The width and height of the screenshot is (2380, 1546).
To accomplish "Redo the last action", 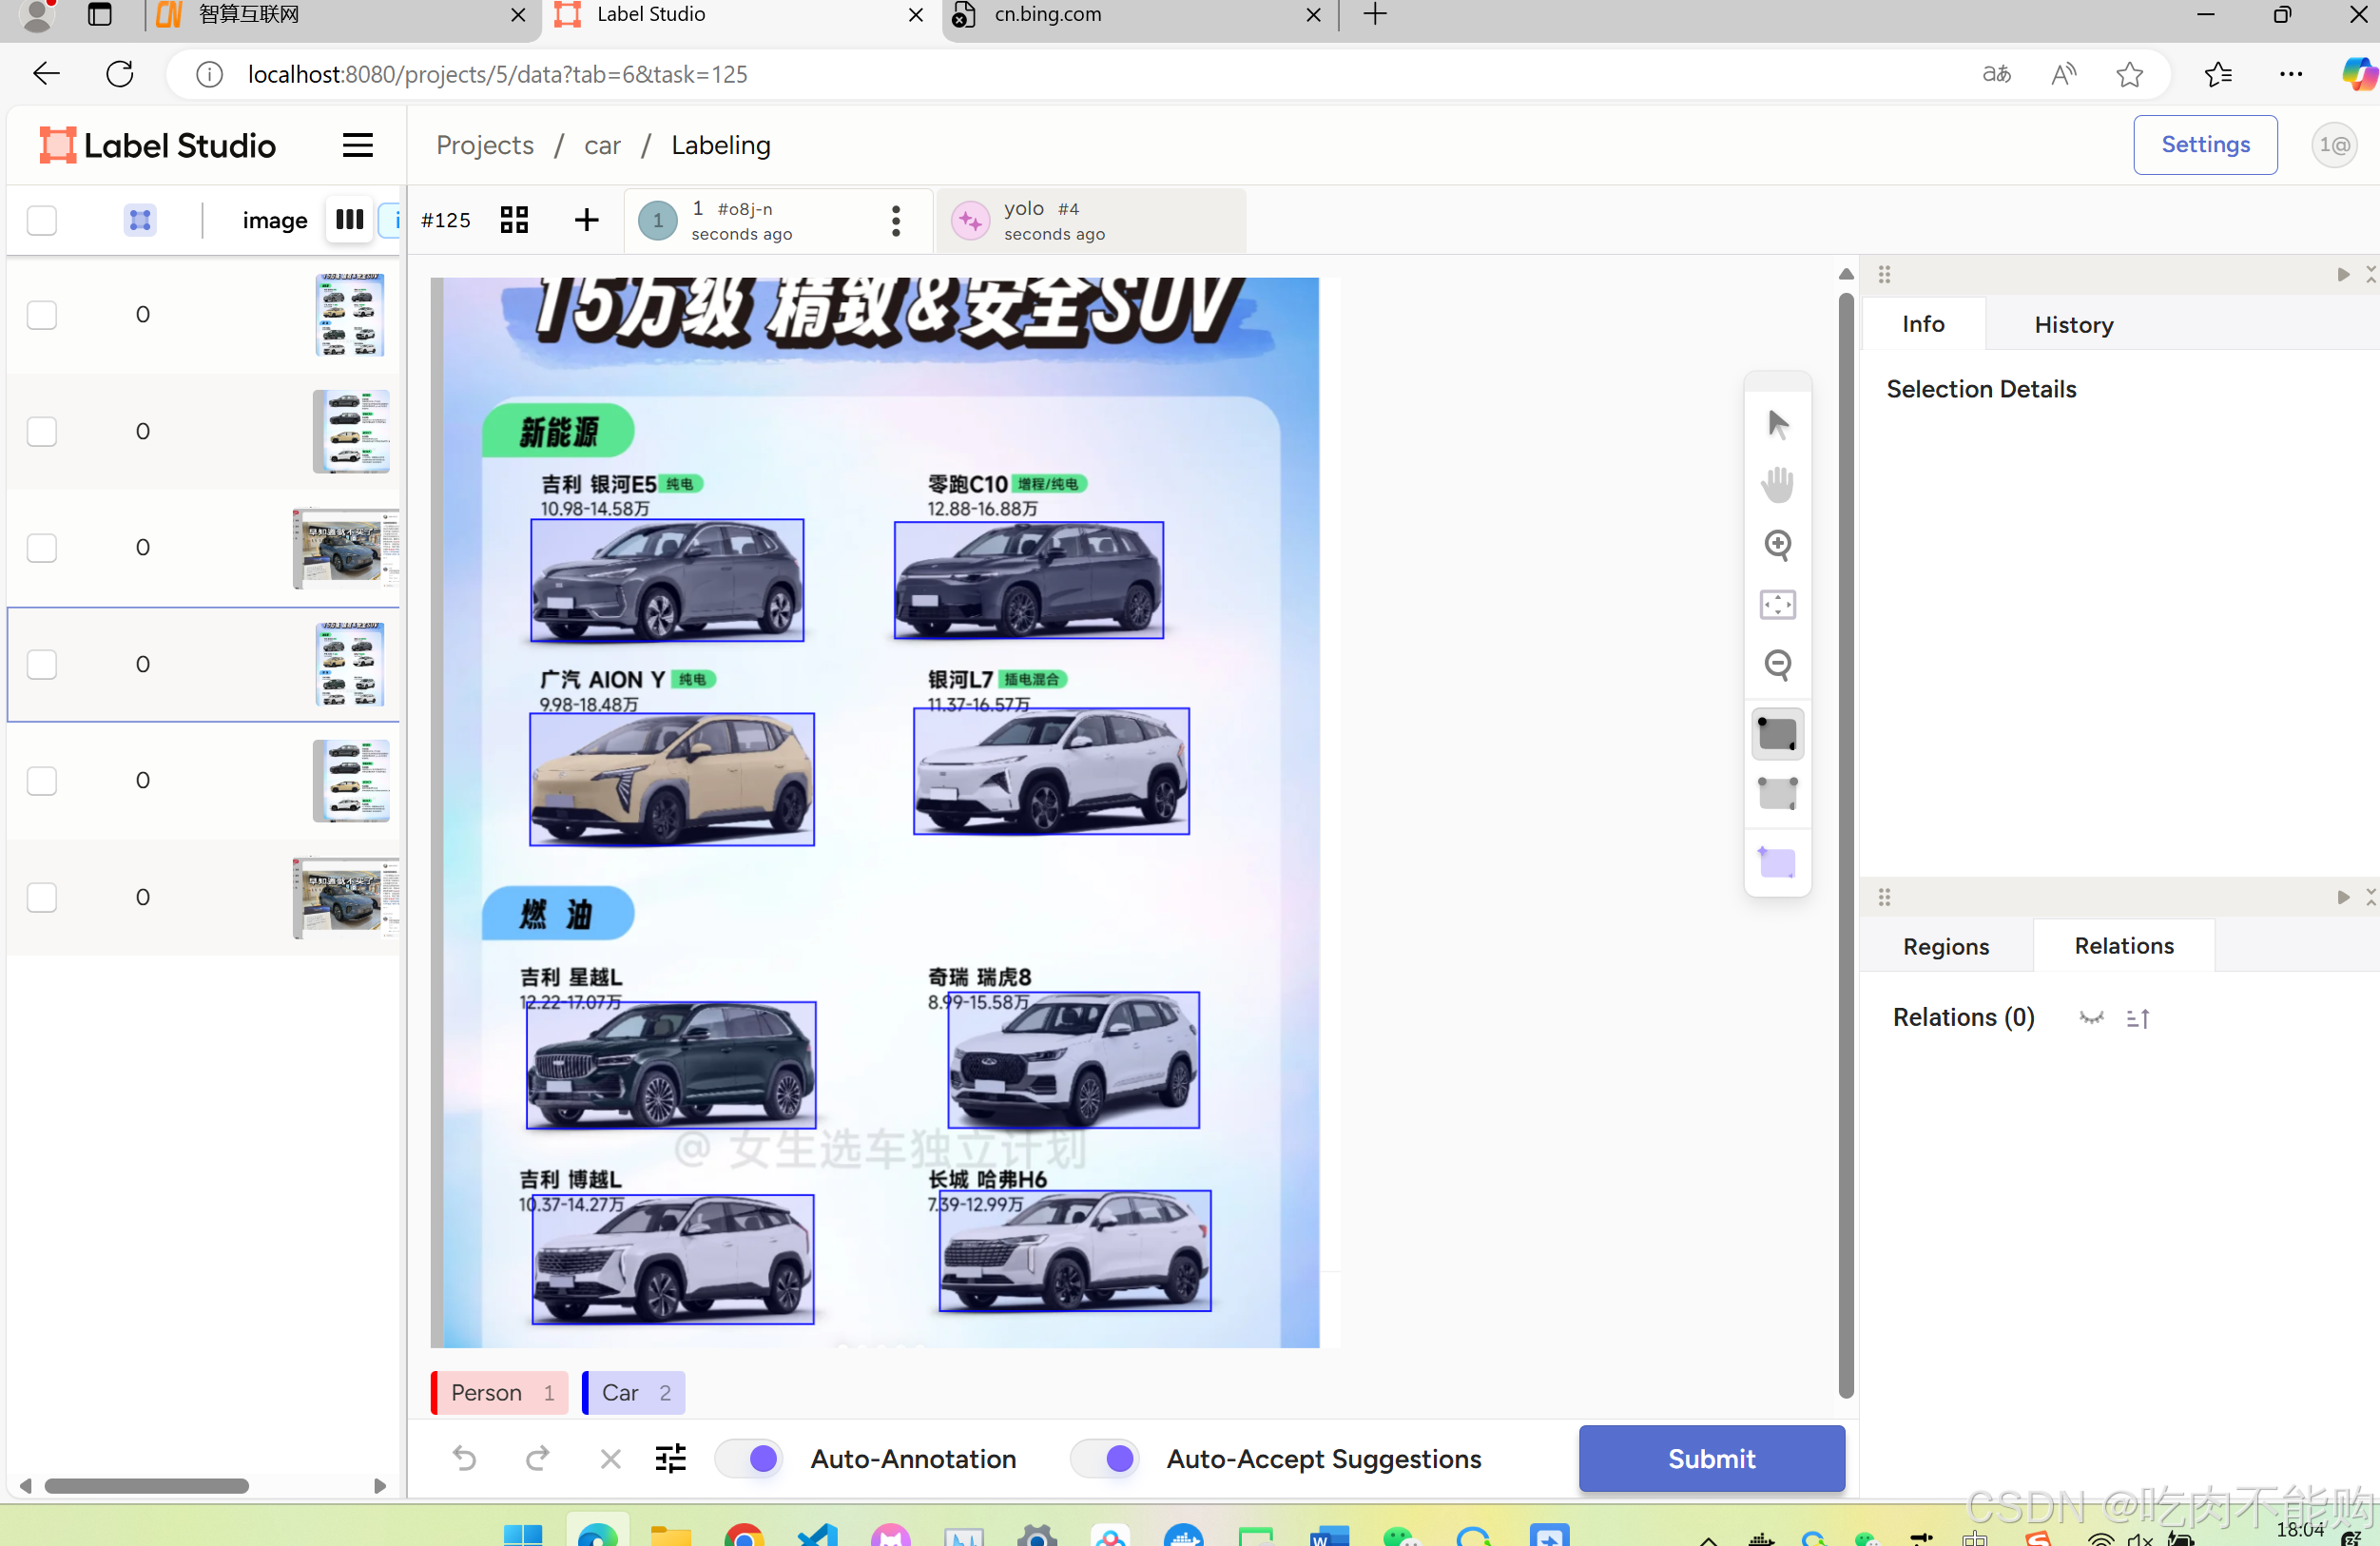I will pos(537,1458).
